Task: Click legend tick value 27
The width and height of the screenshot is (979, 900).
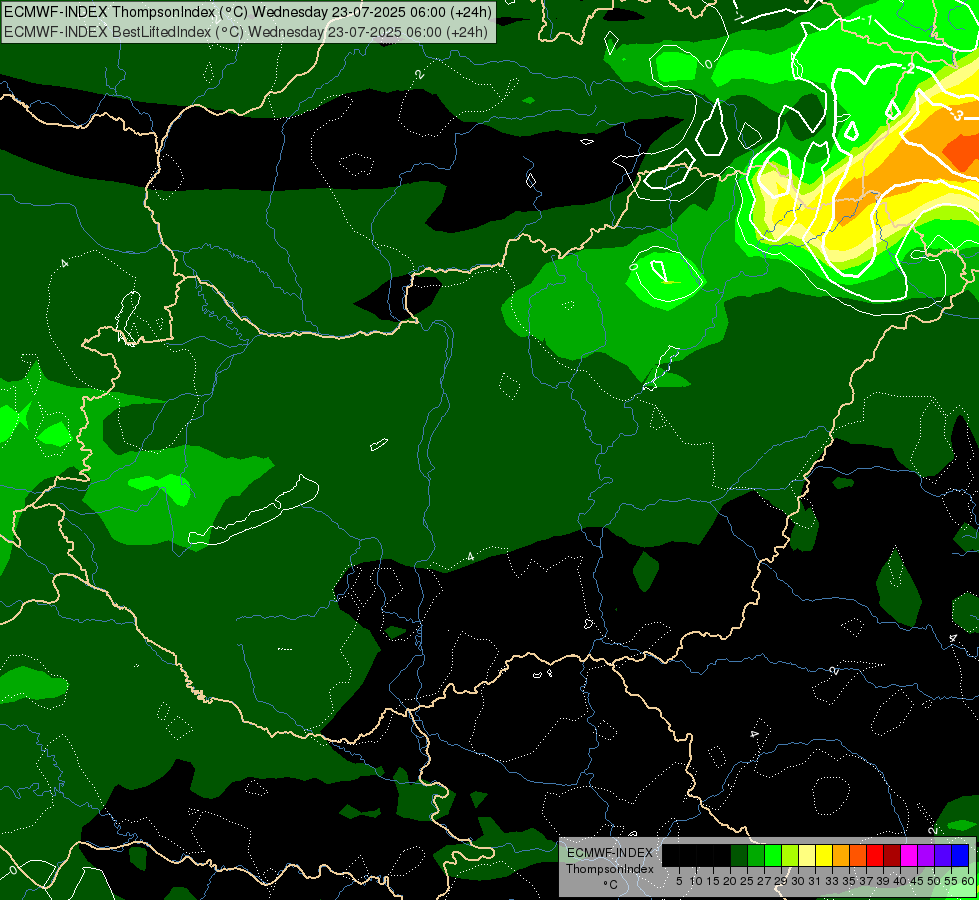Action: tap(764, 881)
